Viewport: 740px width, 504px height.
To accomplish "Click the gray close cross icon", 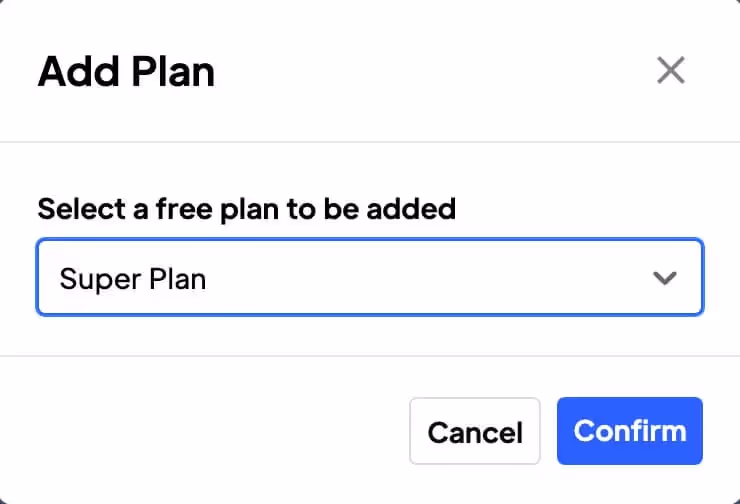I will 670,71.
